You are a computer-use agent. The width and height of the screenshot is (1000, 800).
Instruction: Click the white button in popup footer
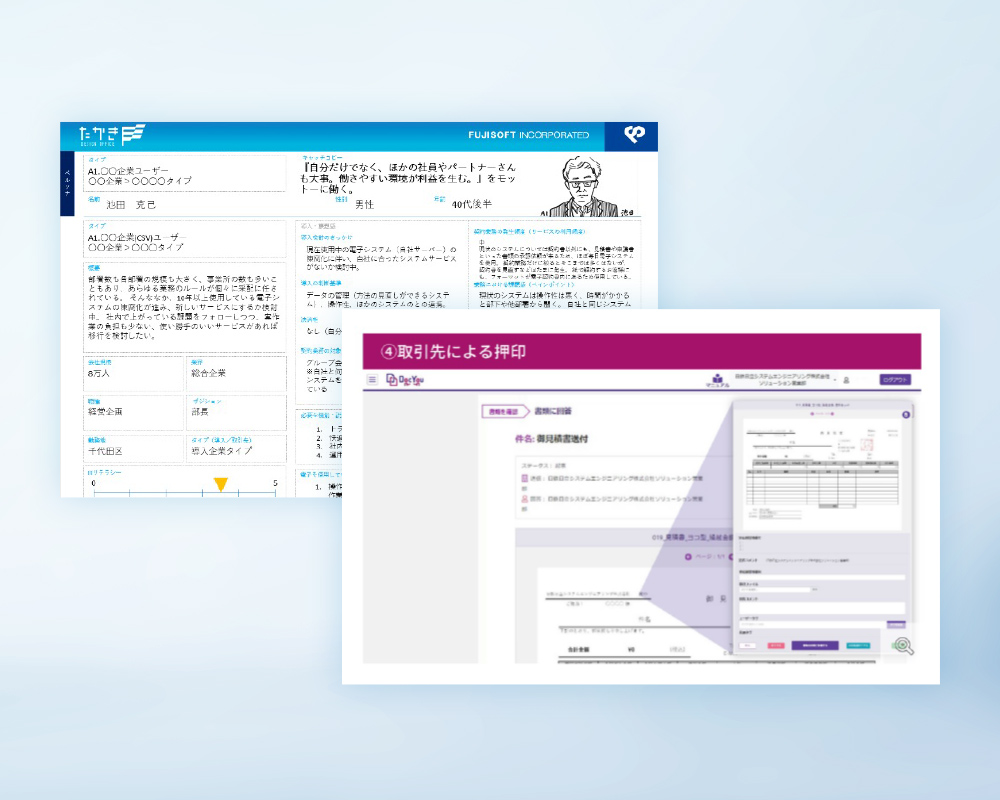[747, 646]
